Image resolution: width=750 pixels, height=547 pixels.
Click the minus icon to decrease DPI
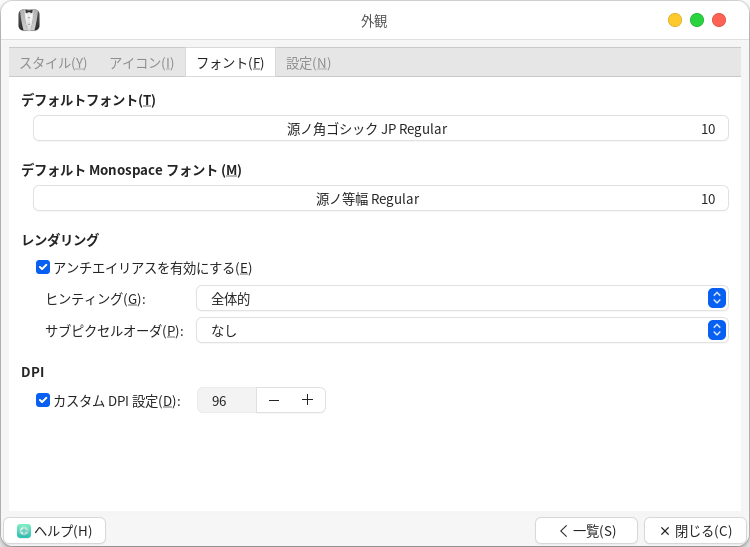(274, 400)
